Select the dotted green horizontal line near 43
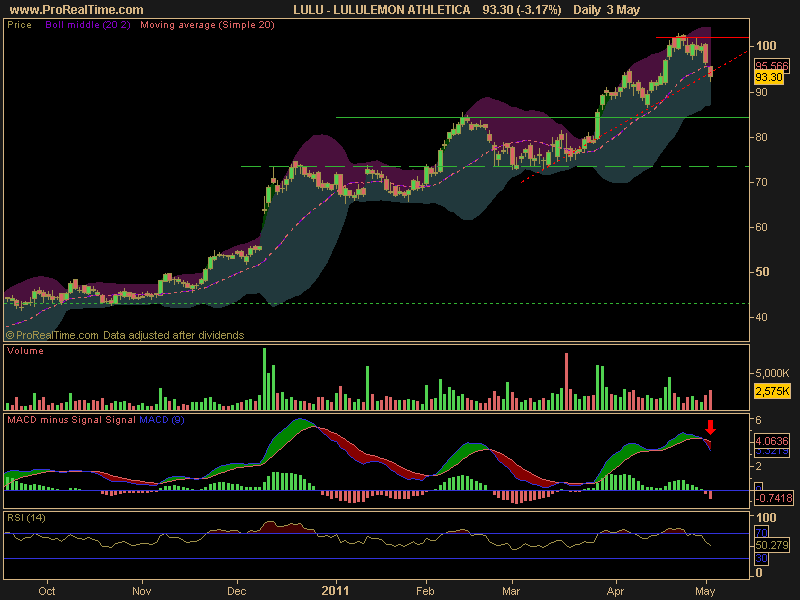 point(376,304)
